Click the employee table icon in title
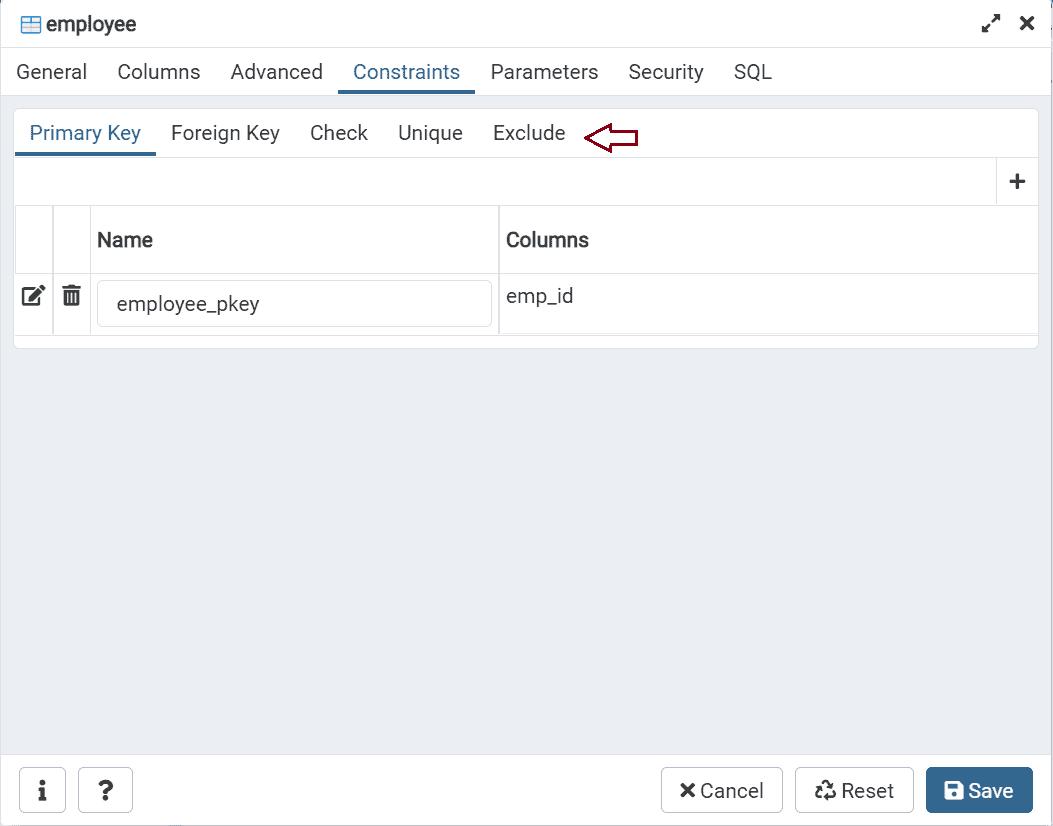 coord(30,25)
